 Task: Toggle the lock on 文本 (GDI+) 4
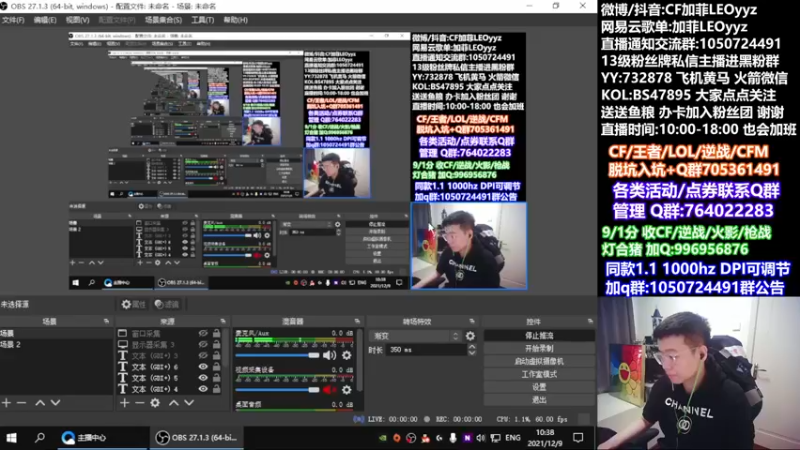(217, 389)
